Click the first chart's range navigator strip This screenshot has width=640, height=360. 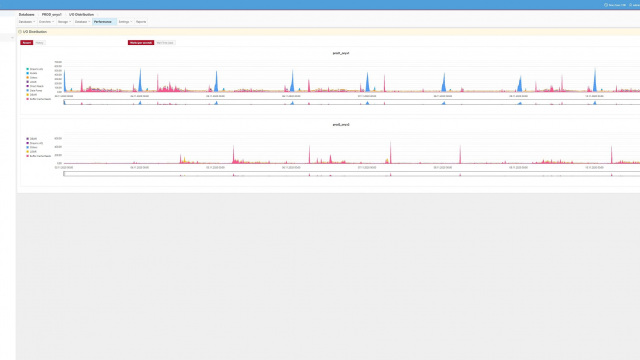(351, 102)
